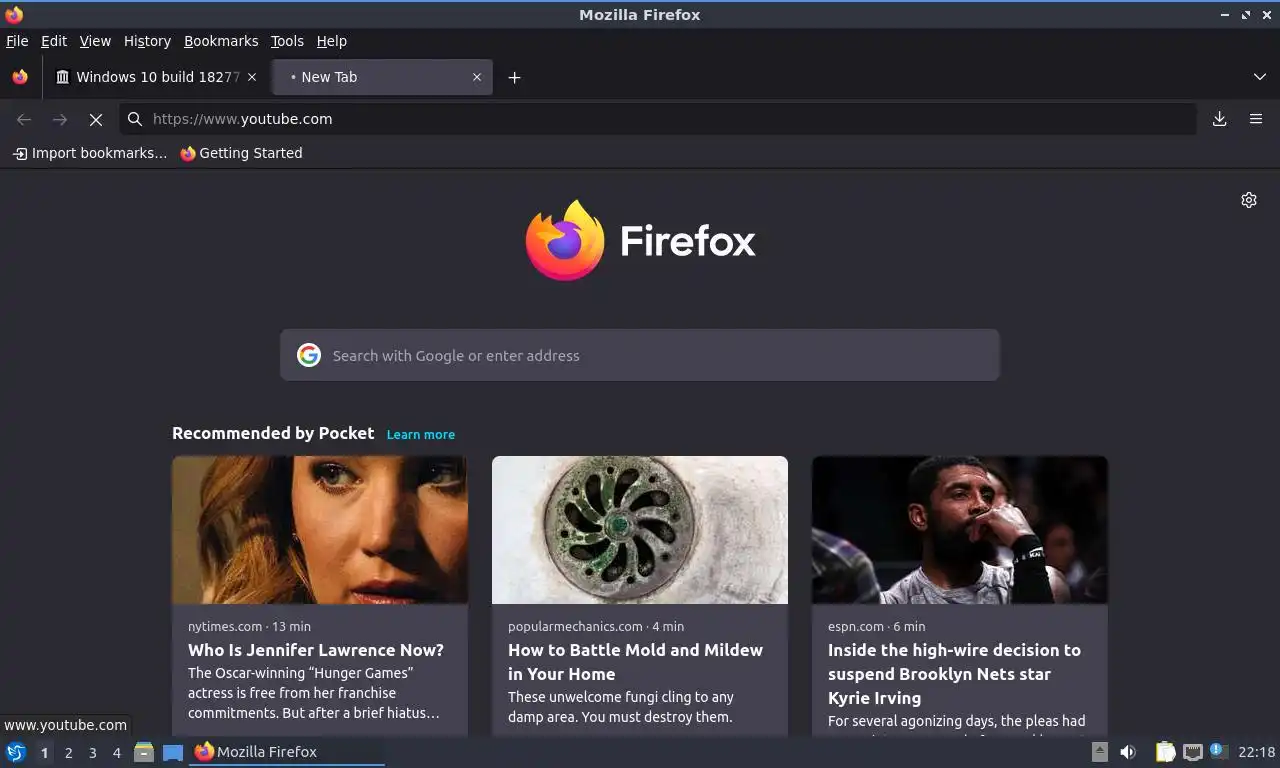Open the file manager taskbar icon
The width and height of the screenshot is (1280, 768).
144,752
